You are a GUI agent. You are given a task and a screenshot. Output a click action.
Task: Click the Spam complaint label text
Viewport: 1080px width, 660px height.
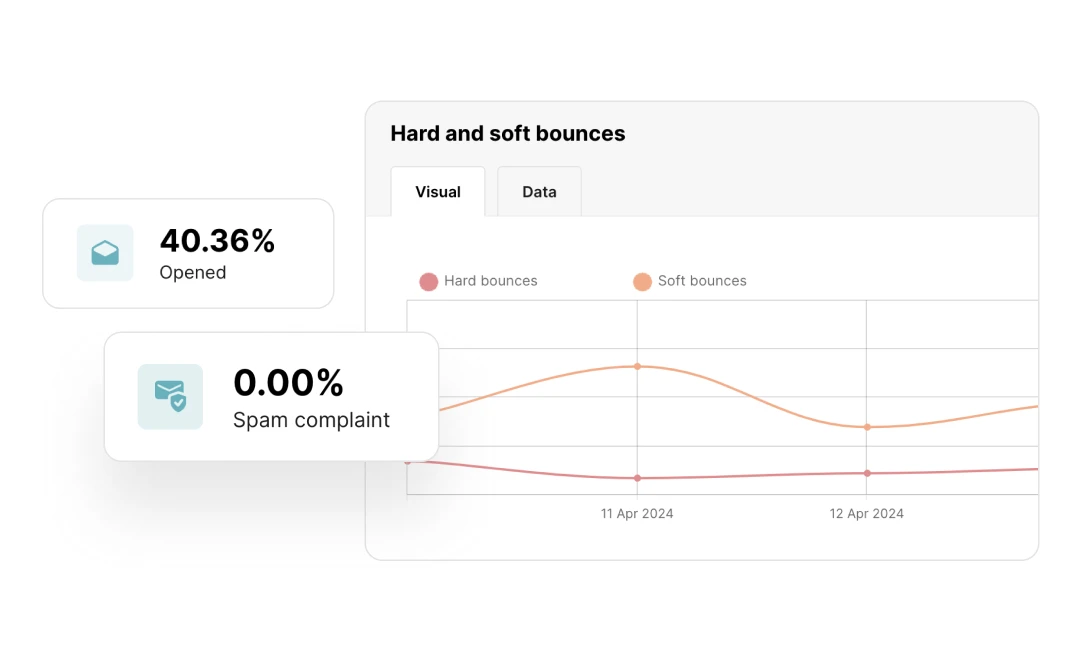tap(311, 420)
